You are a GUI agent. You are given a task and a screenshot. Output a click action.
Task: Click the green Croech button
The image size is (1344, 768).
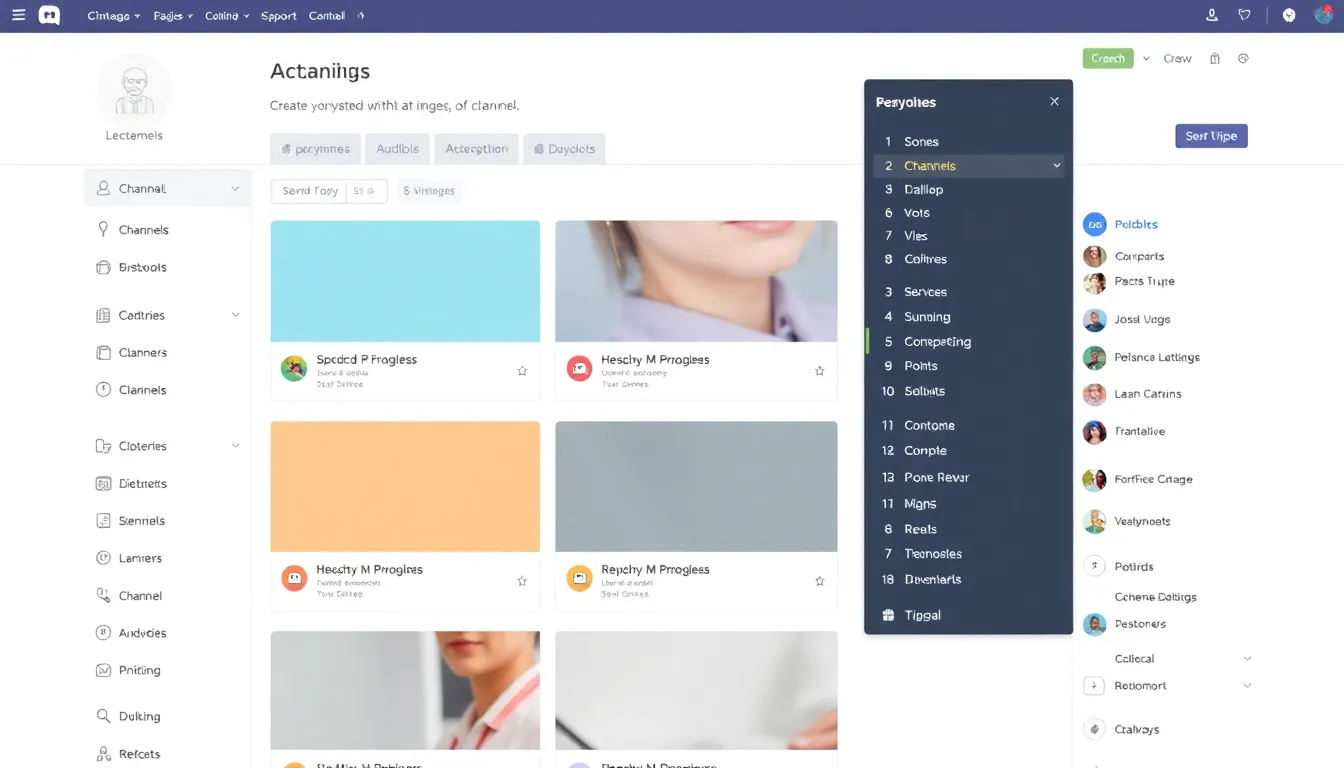point(1107,59)
